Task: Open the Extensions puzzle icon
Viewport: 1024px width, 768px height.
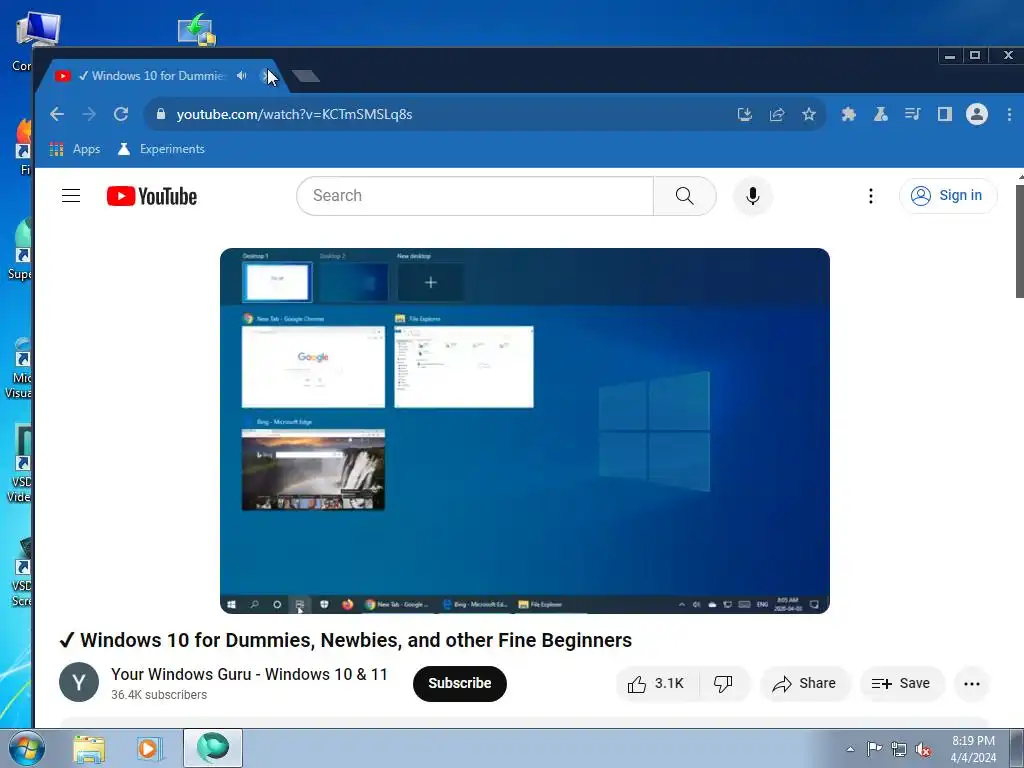Action: (x=848, y=114)
